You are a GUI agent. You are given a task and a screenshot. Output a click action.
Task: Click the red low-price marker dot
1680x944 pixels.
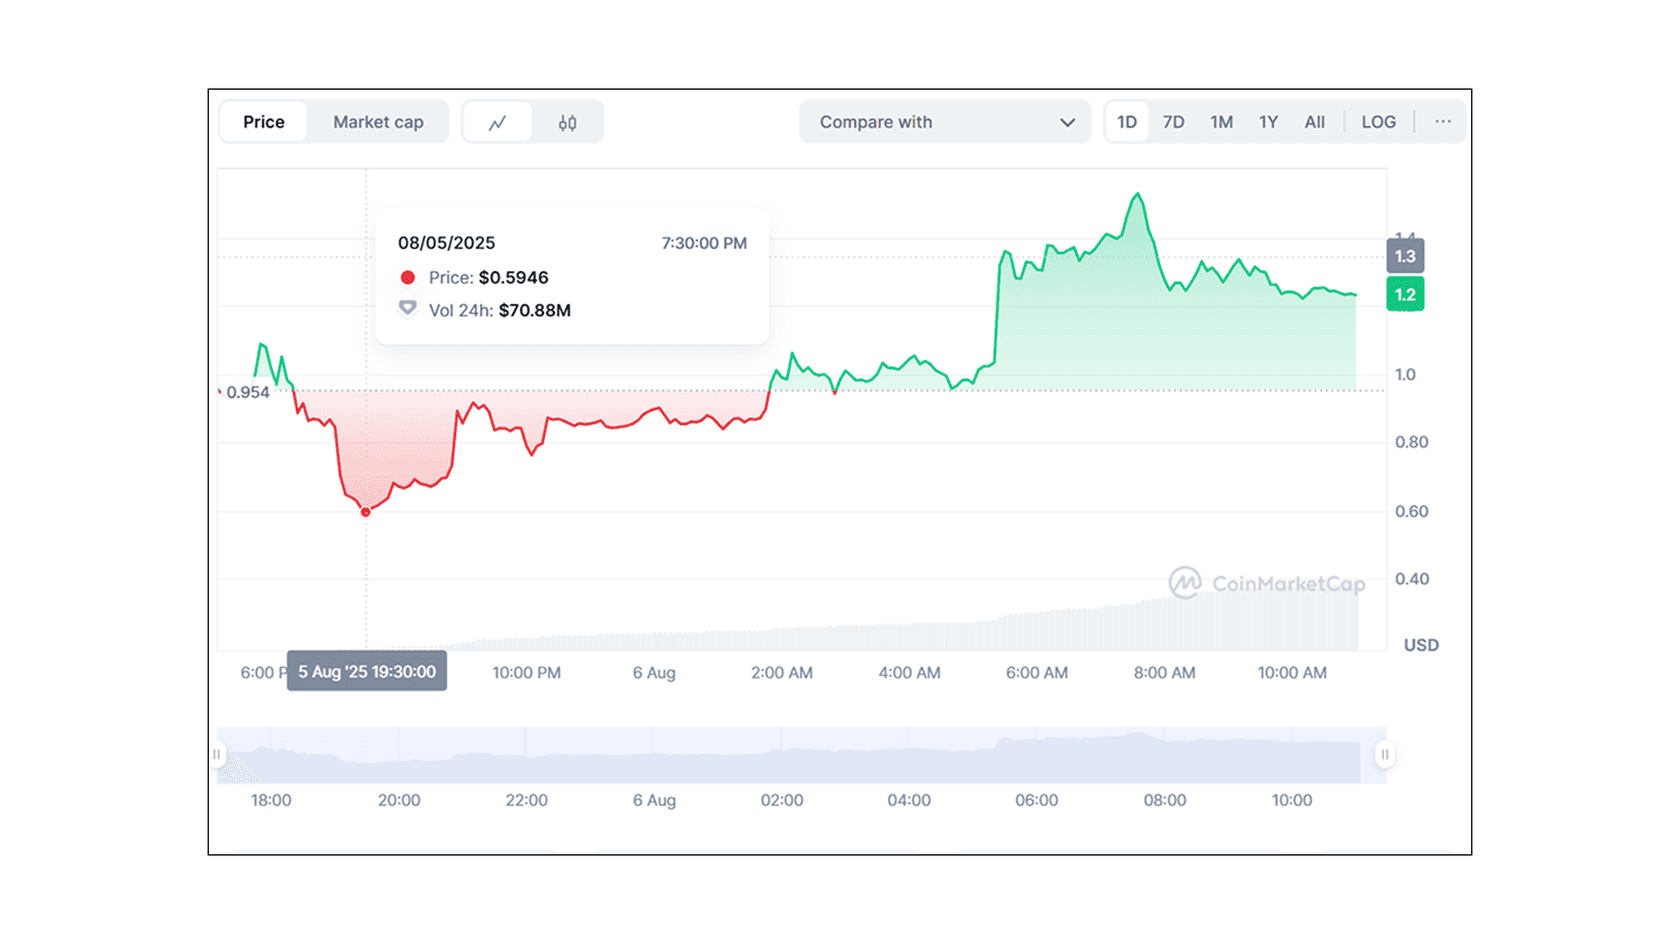pos(366,512)
